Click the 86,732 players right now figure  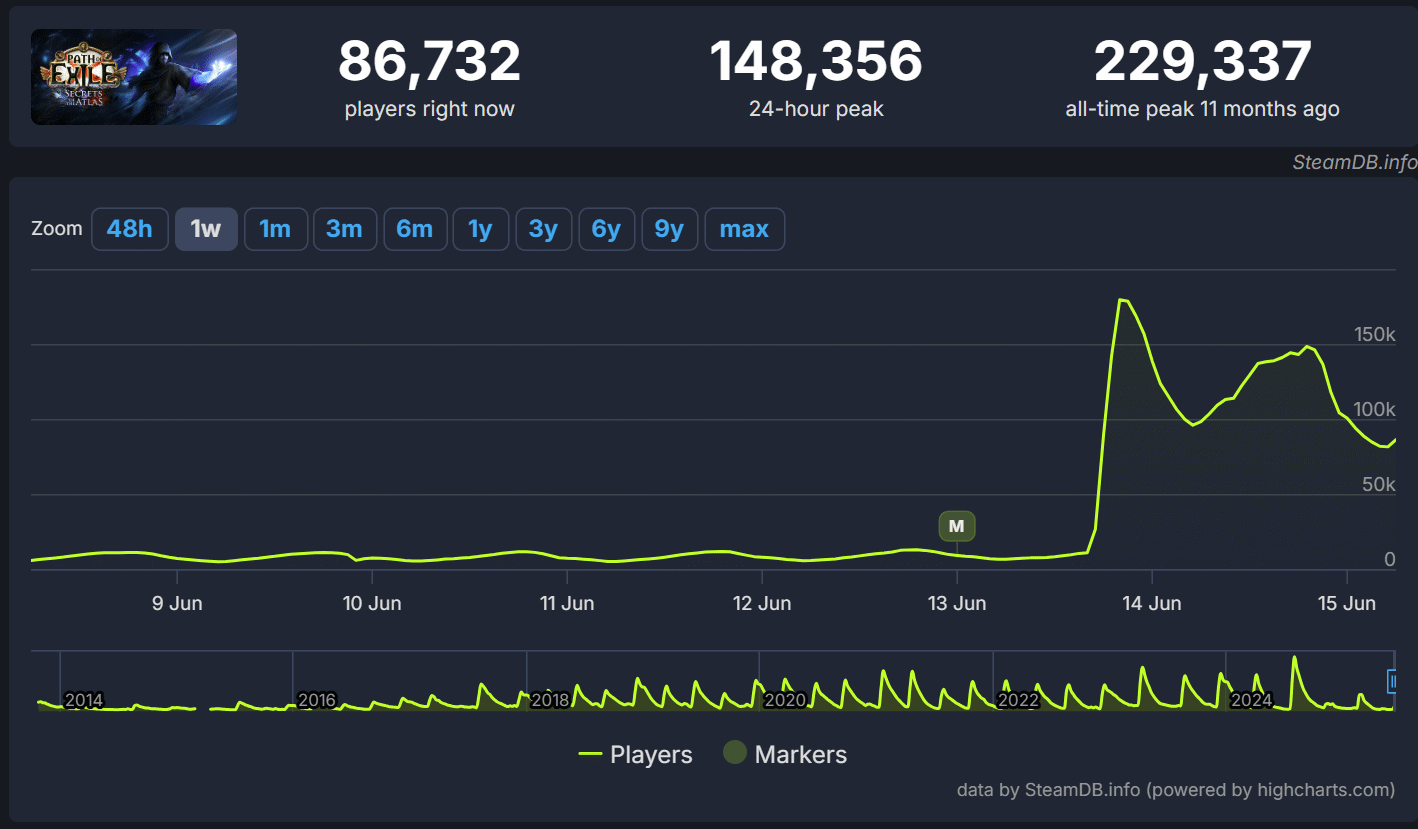(x=430, y=61)
